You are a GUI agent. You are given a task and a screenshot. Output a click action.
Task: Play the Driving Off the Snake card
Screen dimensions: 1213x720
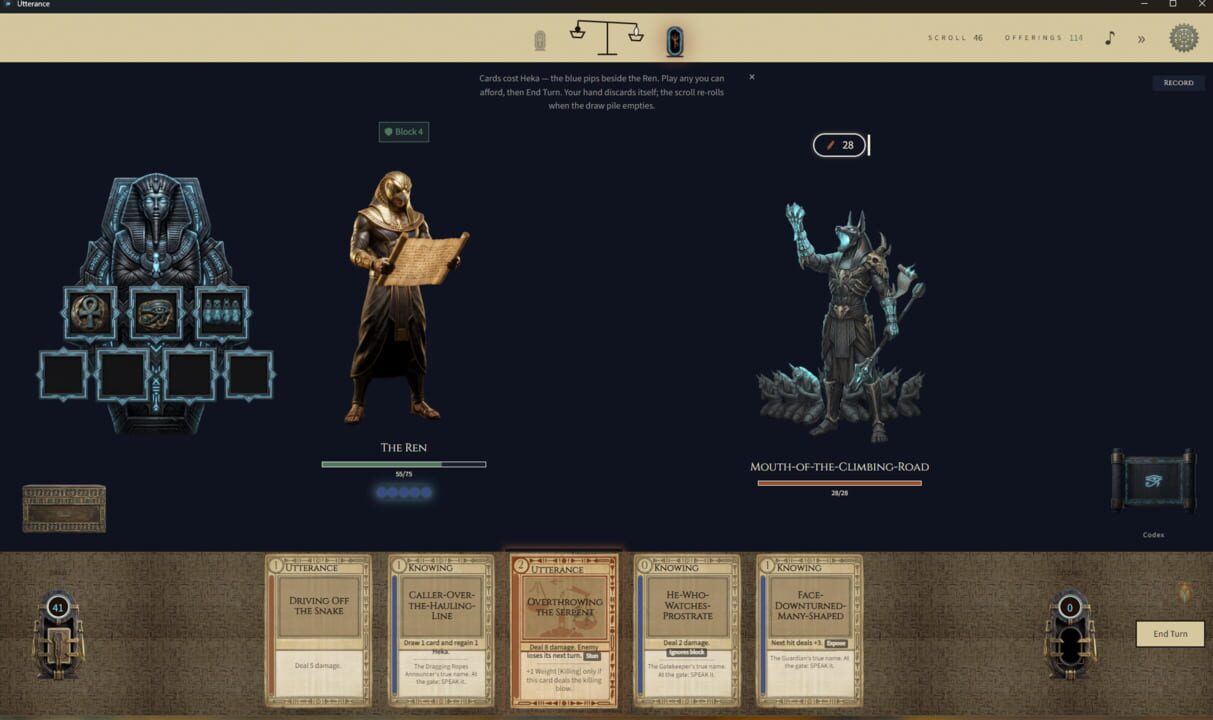[x=318, y=631]
